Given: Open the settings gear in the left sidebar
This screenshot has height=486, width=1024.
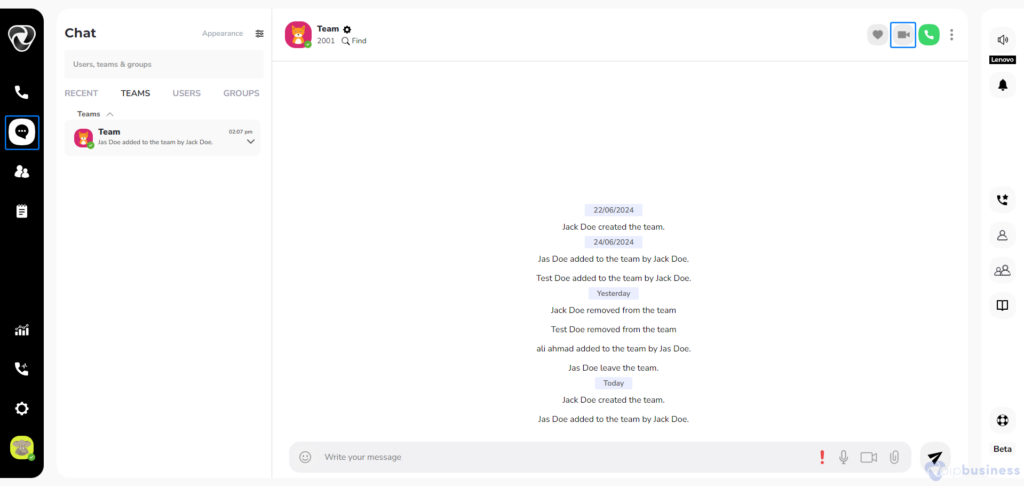Looking at the screenshot, I should pos(22,409).
